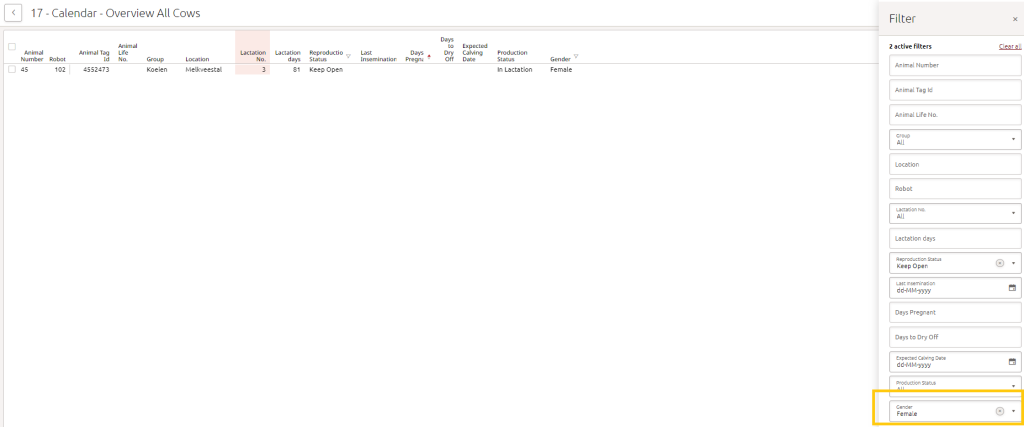Screen dimensions: 1024x427
Task: Tick the checkbox for animal 45
Action: 12,69
